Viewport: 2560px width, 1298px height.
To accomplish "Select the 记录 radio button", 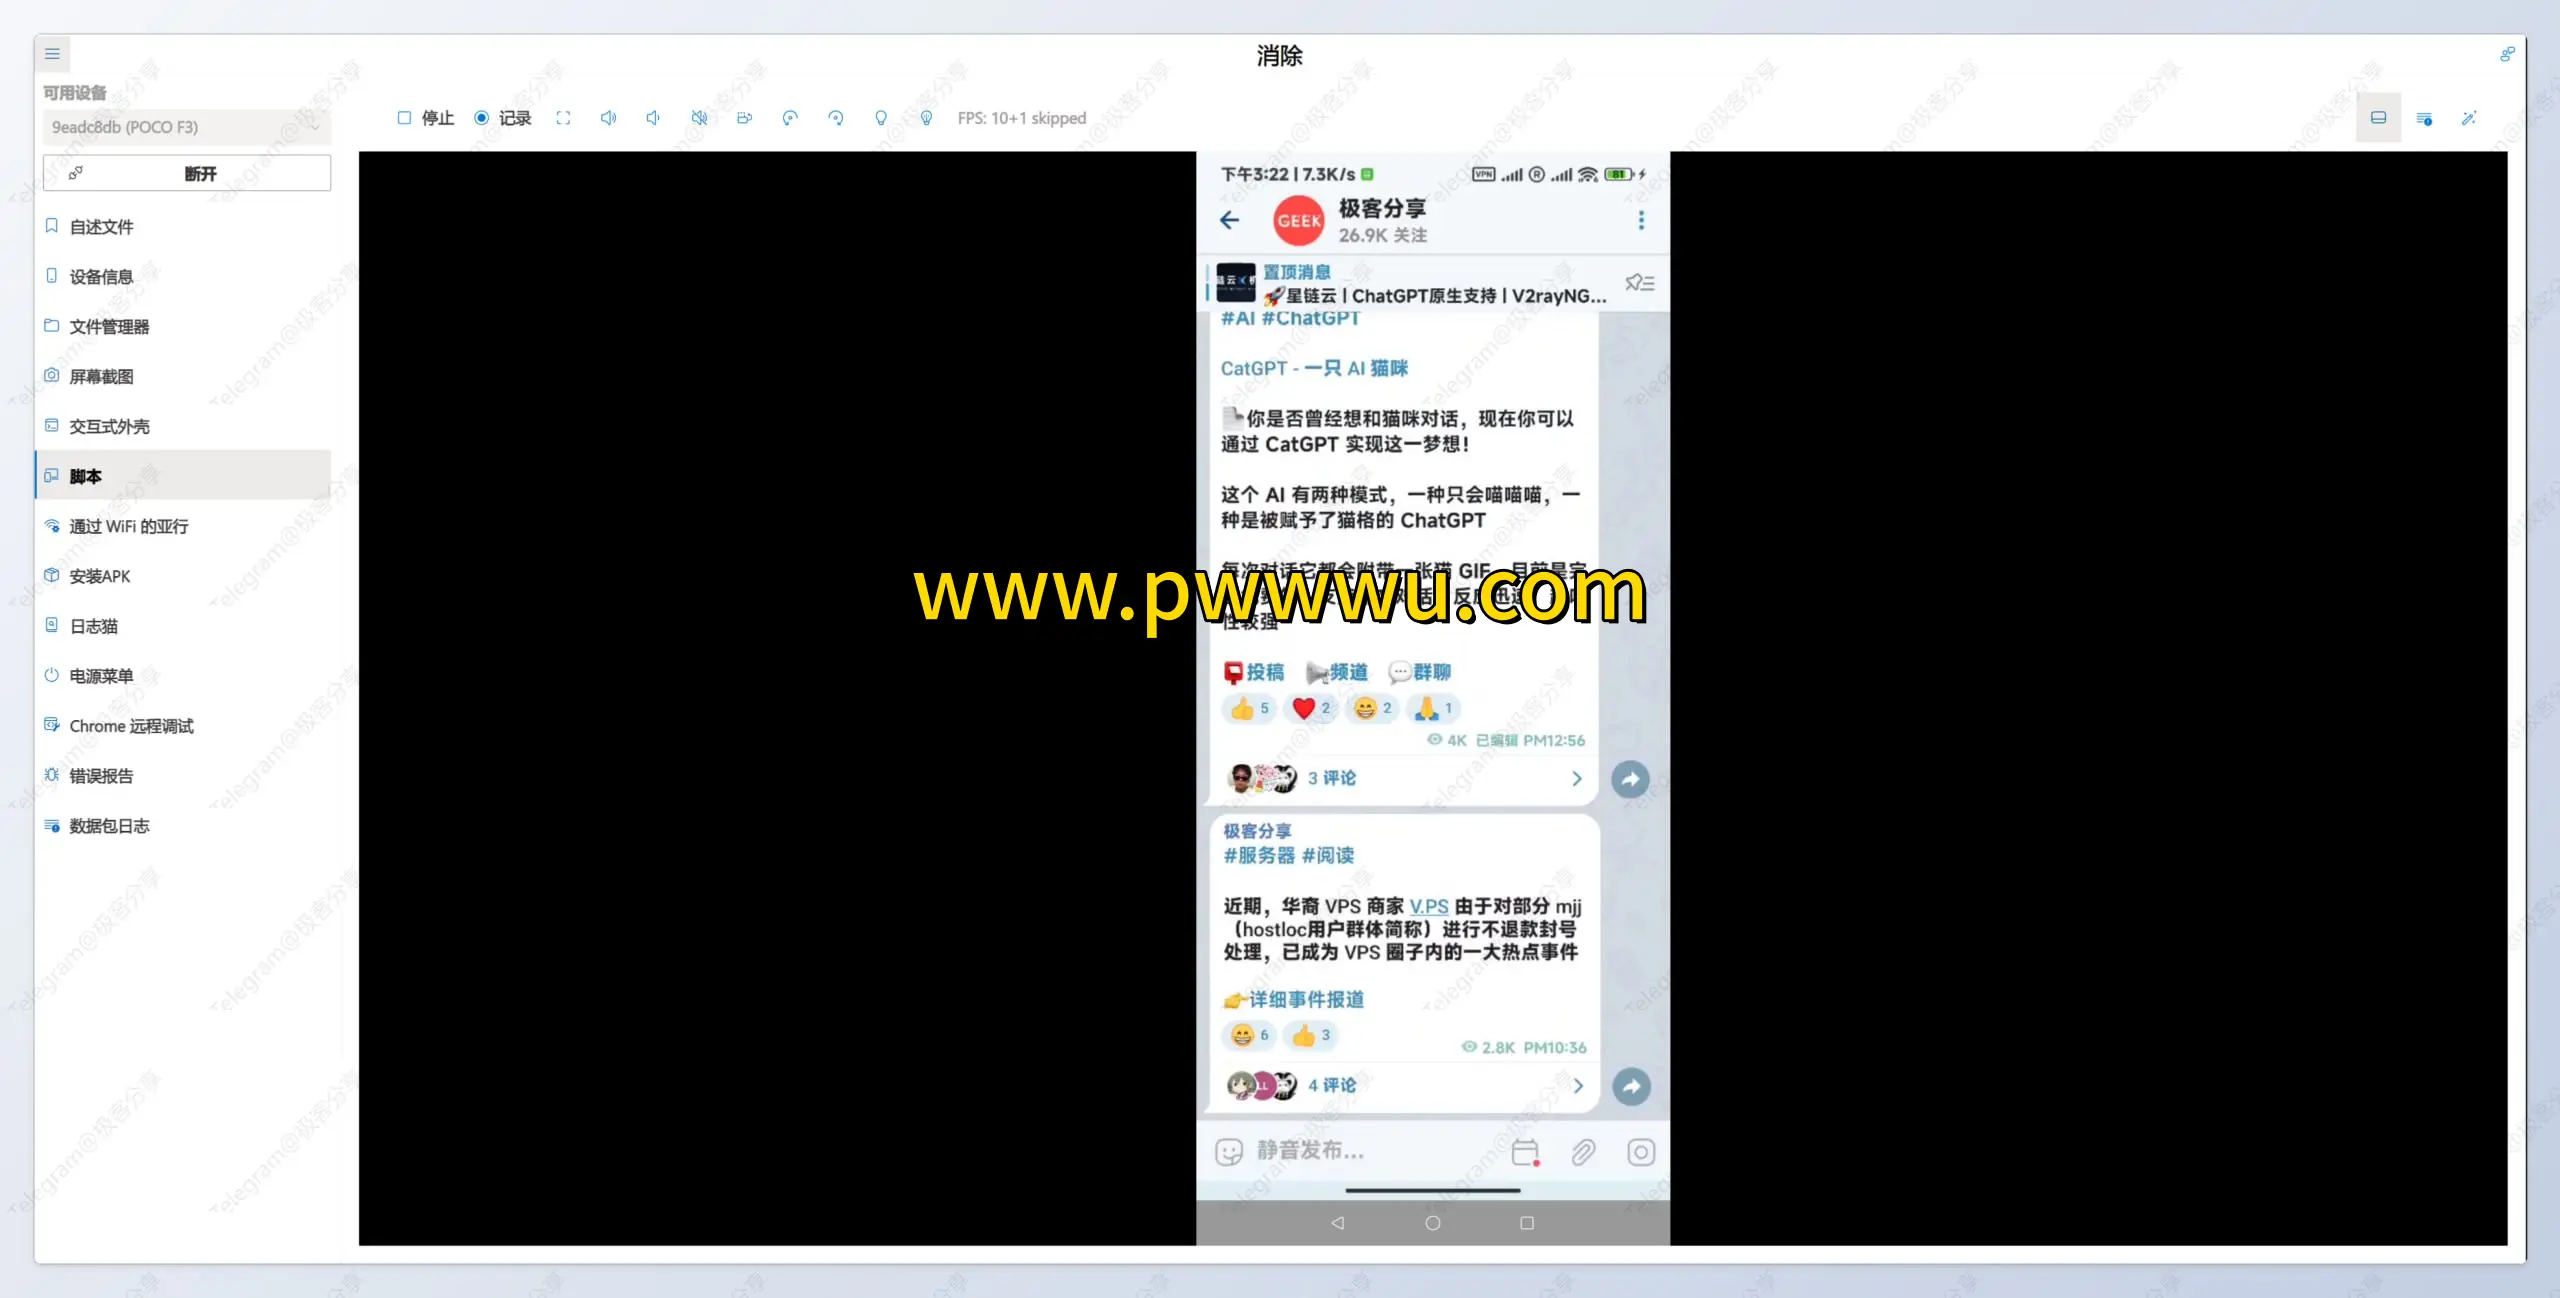I will click(x=482, y=118).
